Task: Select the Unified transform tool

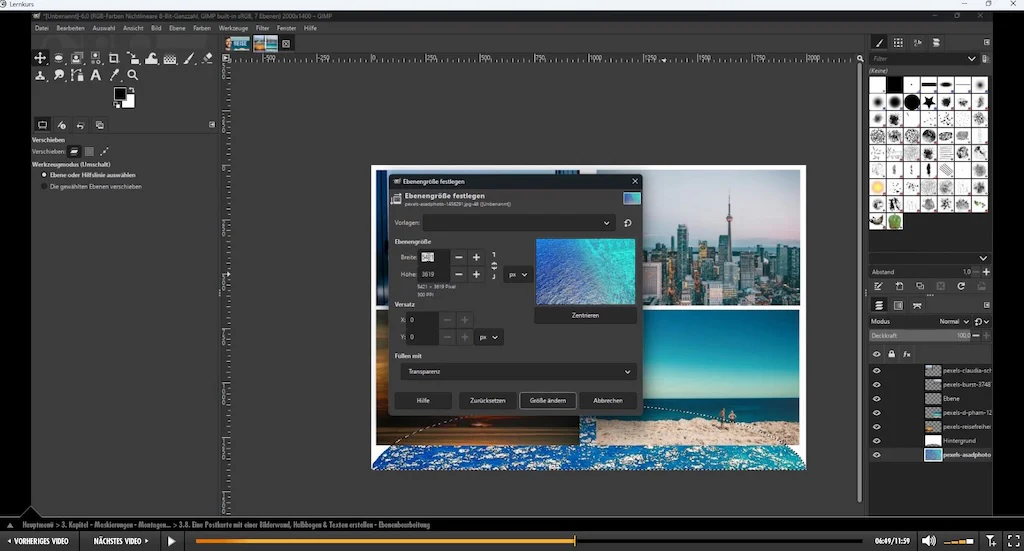Action: (133, 58)
